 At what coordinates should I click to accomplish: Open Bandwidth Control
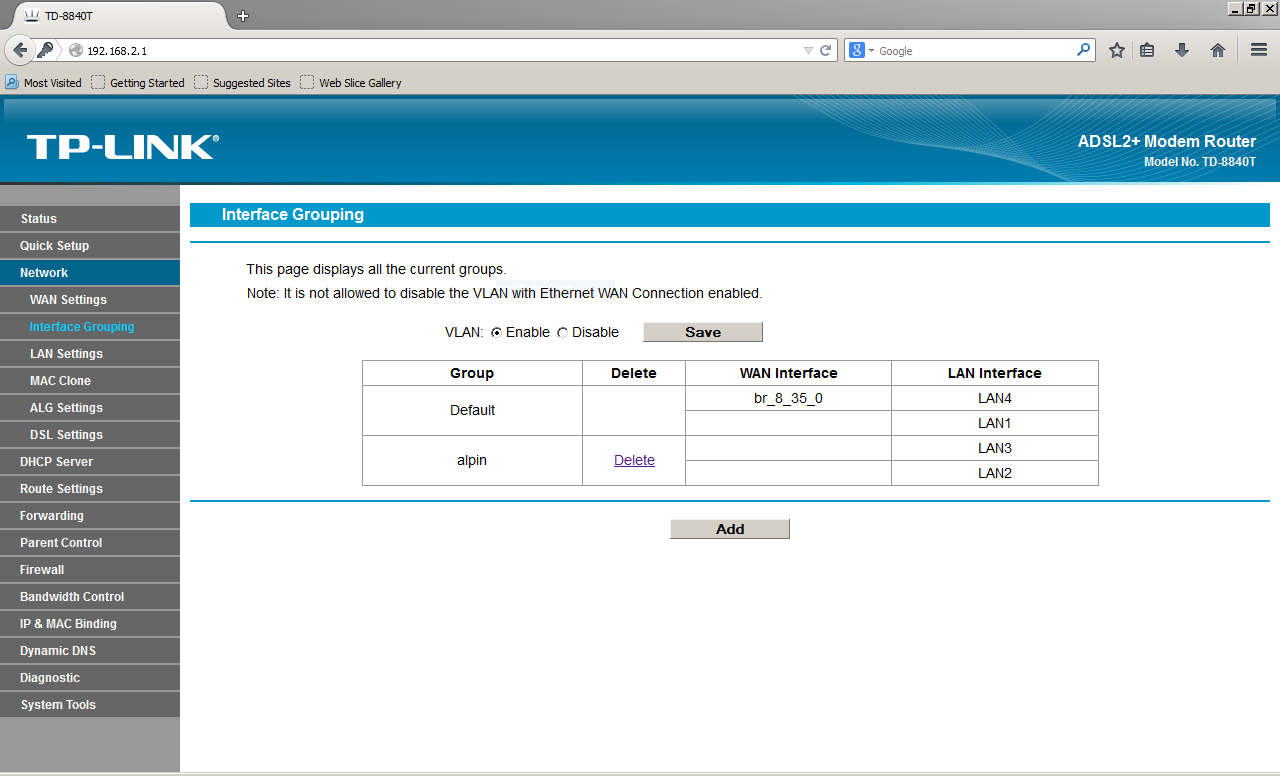click(x=90, y=597)
